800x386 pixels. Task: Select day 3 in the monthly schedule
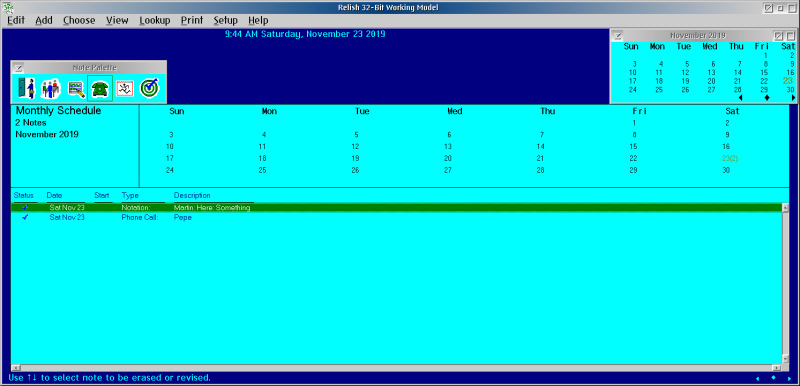171,135
